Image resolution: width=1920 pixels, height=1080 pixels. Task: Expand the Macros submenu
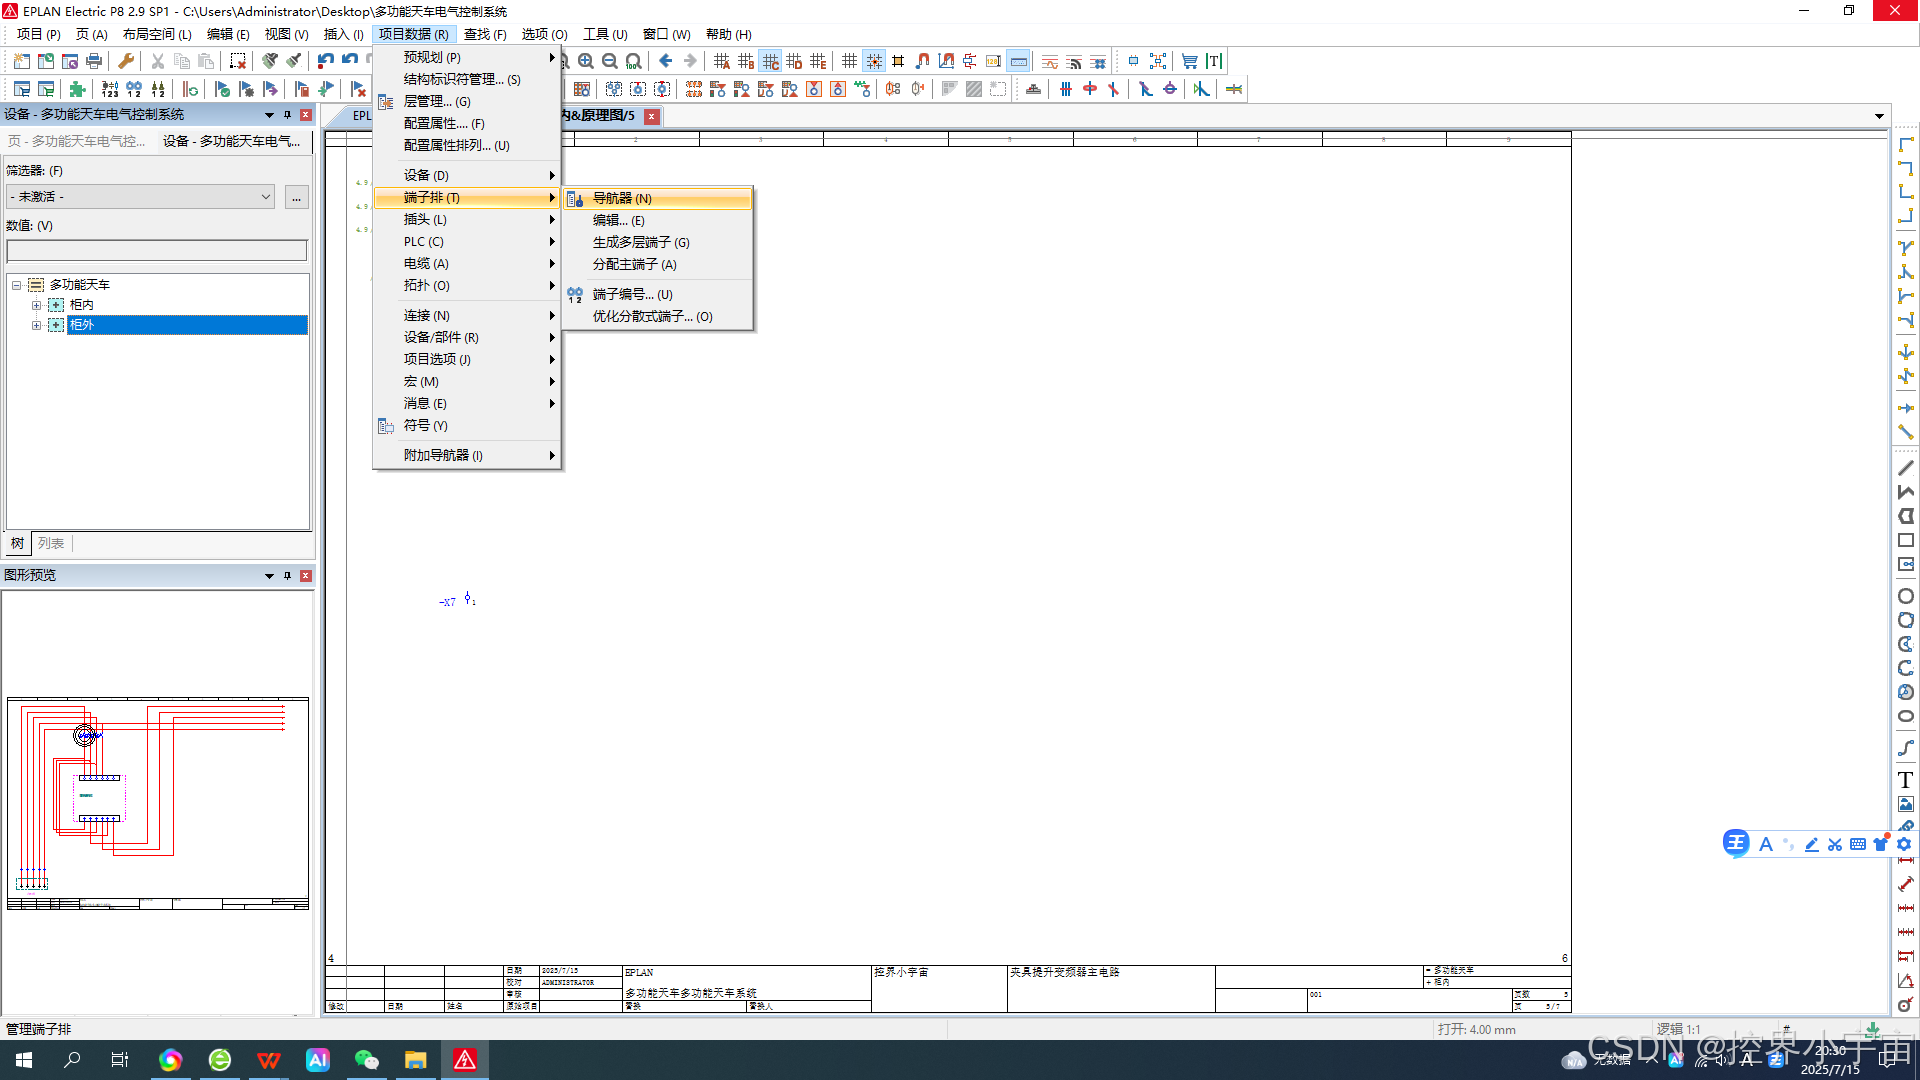(466, 381)
